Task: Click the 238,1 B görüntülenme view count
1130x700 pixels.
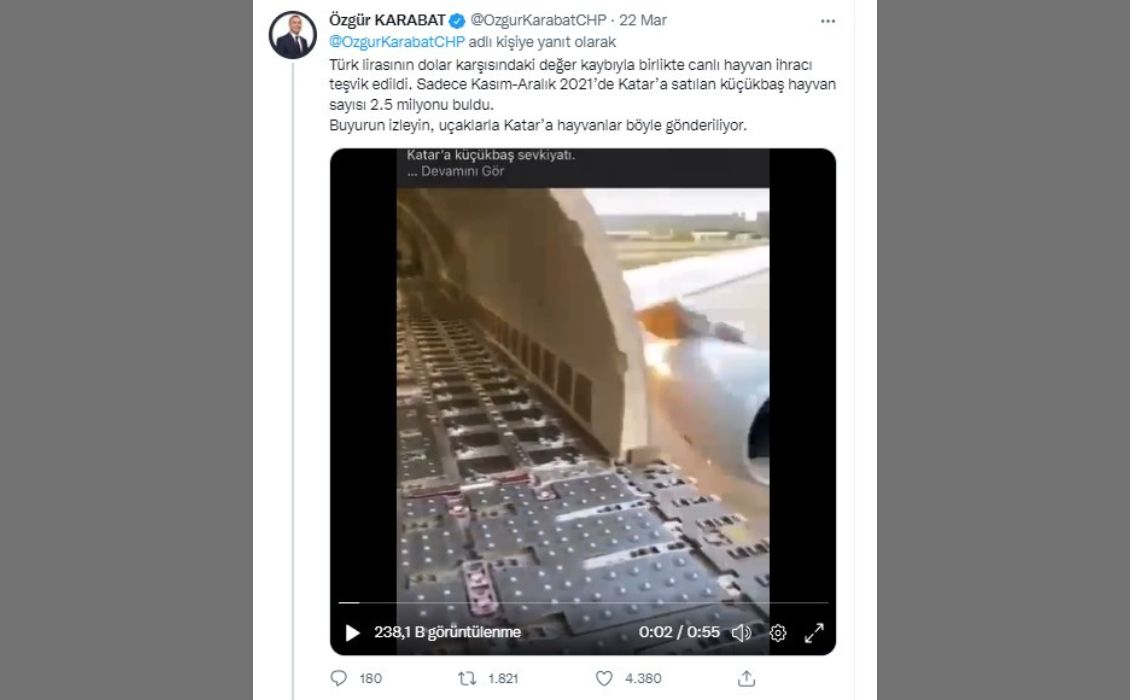Action: pos(447,632)
